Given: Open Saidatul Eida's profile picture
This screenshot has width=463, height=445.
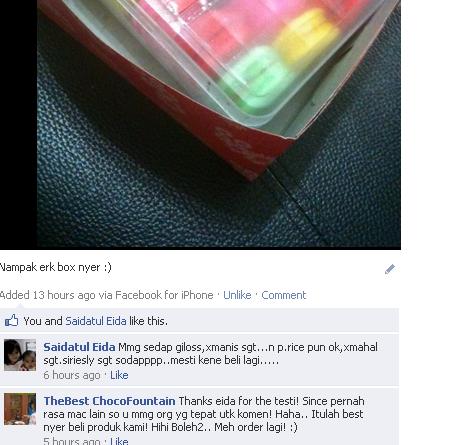Looking at the screenshot, I should pos(20,355).
